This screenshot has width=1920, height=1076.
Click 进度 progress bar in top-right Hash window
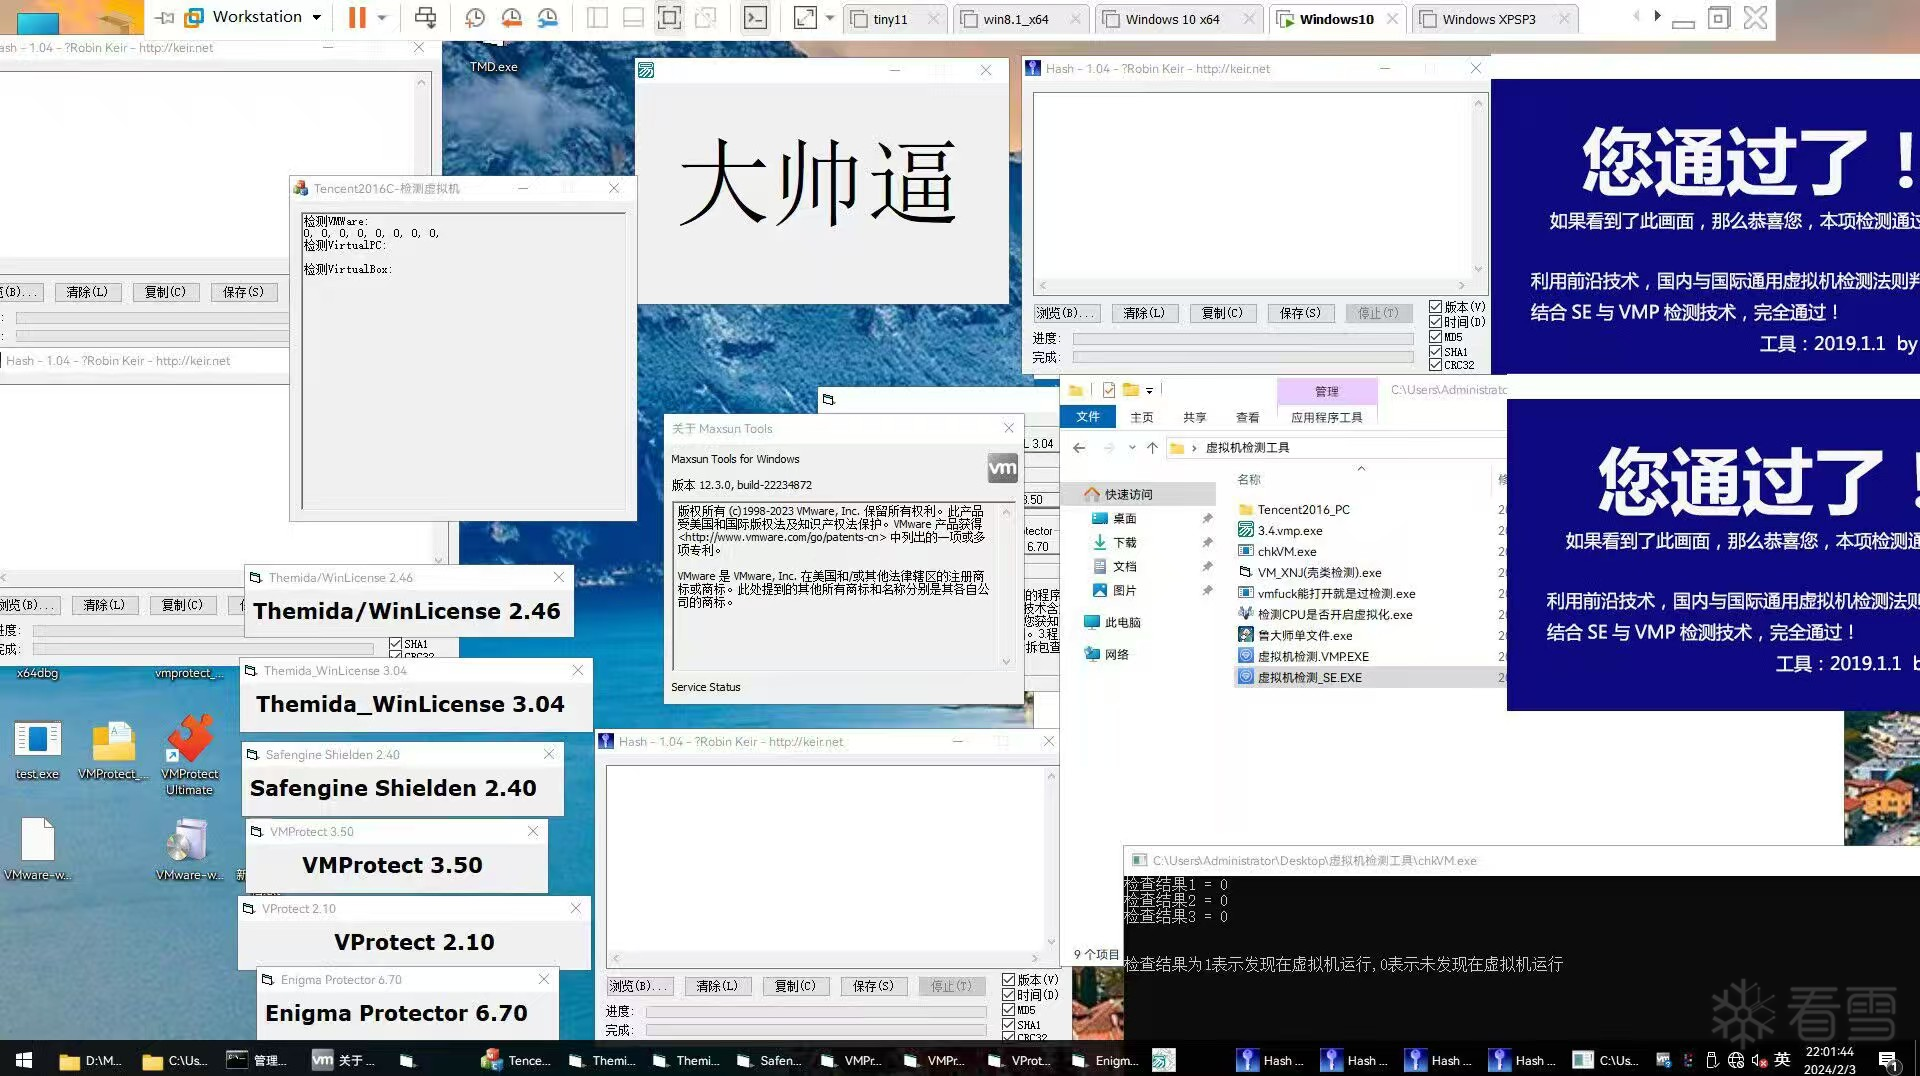1243,339
